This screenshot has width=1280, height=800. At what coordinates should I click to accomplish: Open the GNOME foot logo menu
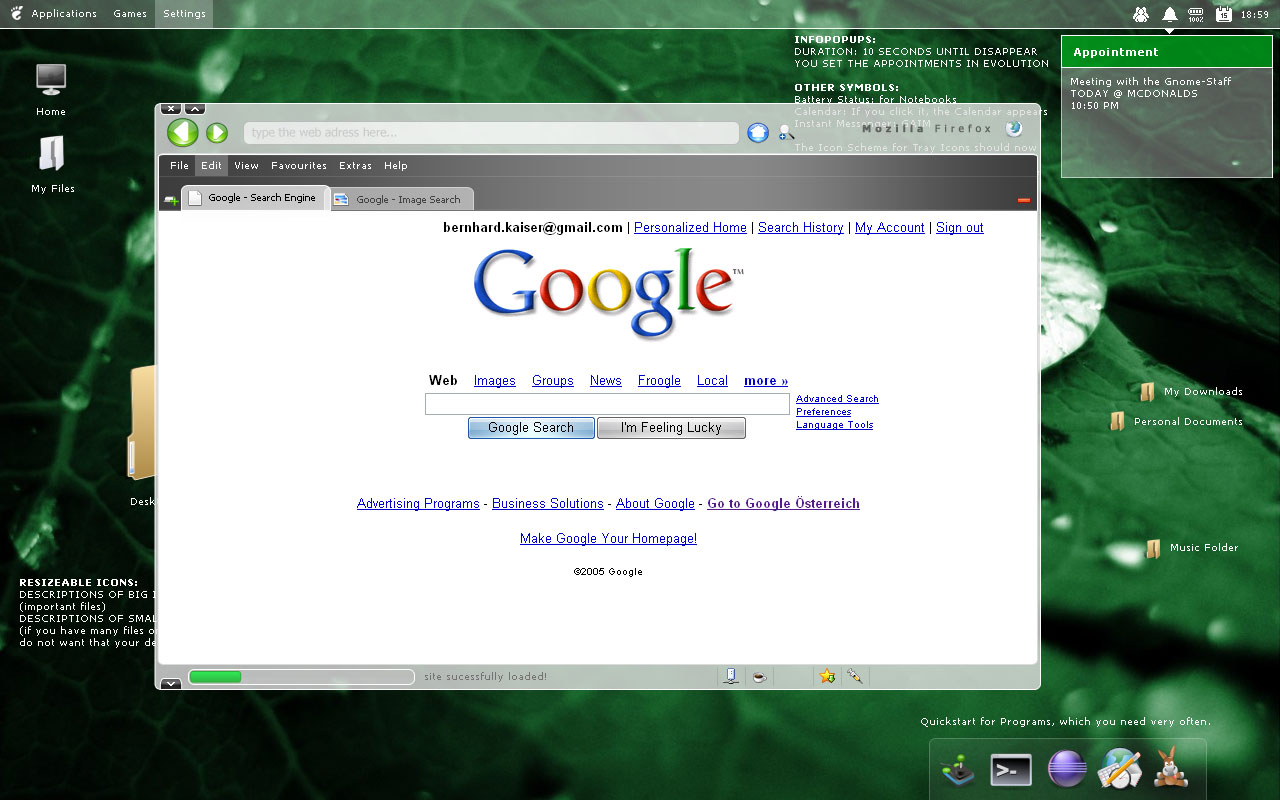pyautogui.click(x=15, y=14)
